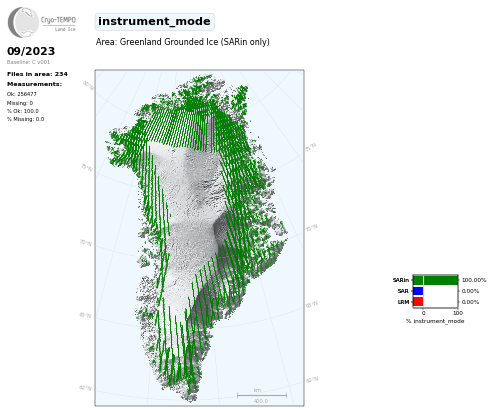Image resolution: width=492 pixels, height=410 pixels.
Task: Click the Cryo-TEMPO Land Ice logo text
Action: 58,24
